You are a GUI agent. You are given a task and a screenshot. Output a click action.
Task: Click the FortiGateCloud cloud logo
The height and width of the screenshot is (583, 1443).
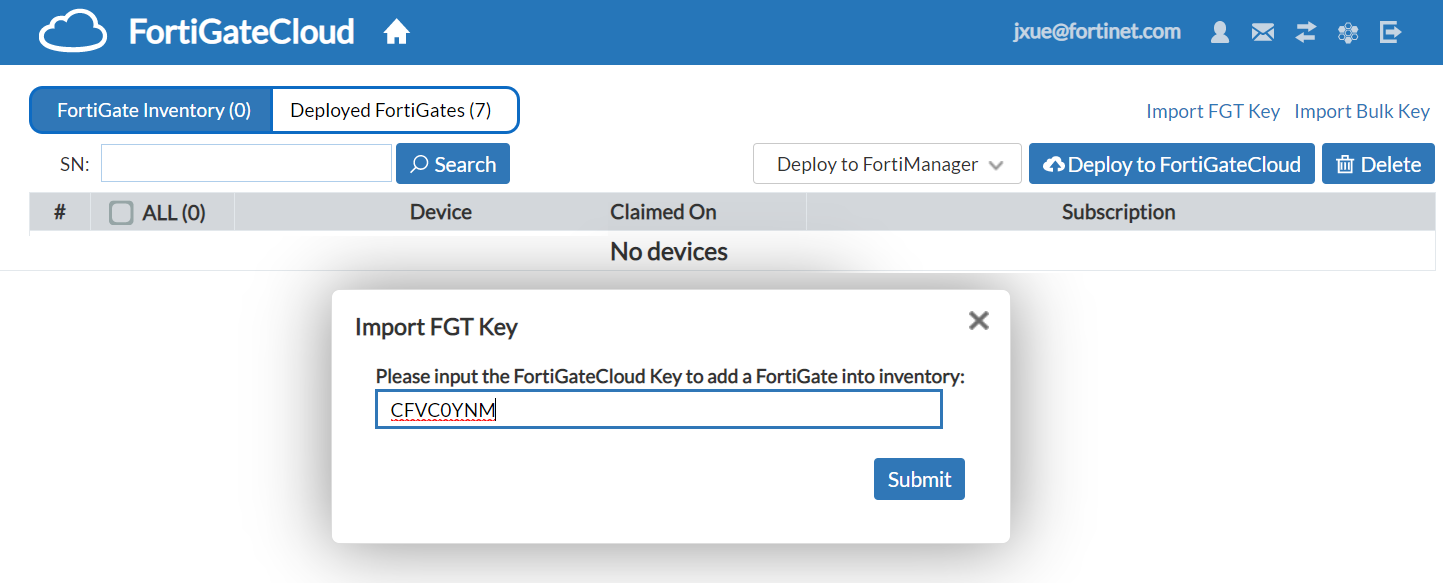click(73, 32)
